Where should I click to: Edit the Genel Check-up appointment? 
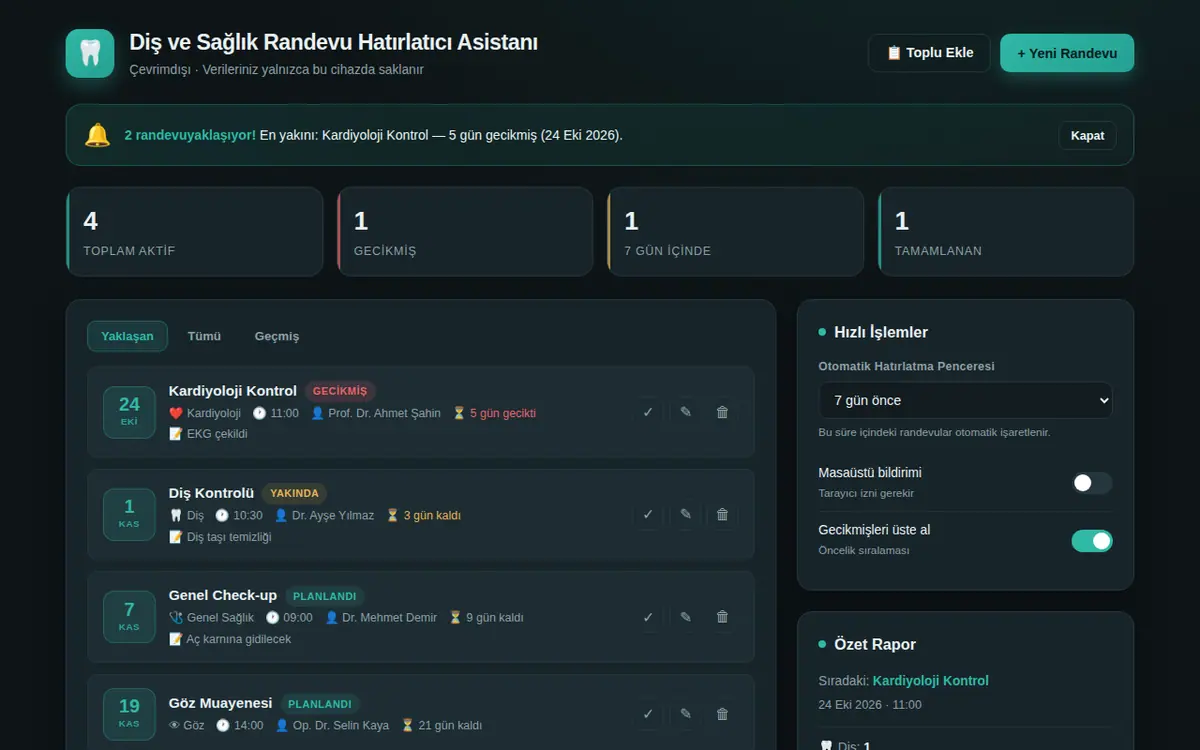(x=685, y=617)
